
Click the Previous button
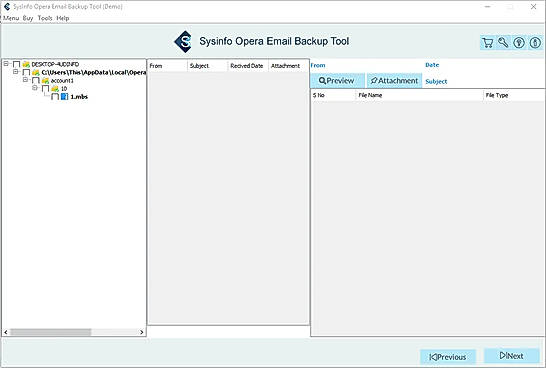click(x=448, y=357)
